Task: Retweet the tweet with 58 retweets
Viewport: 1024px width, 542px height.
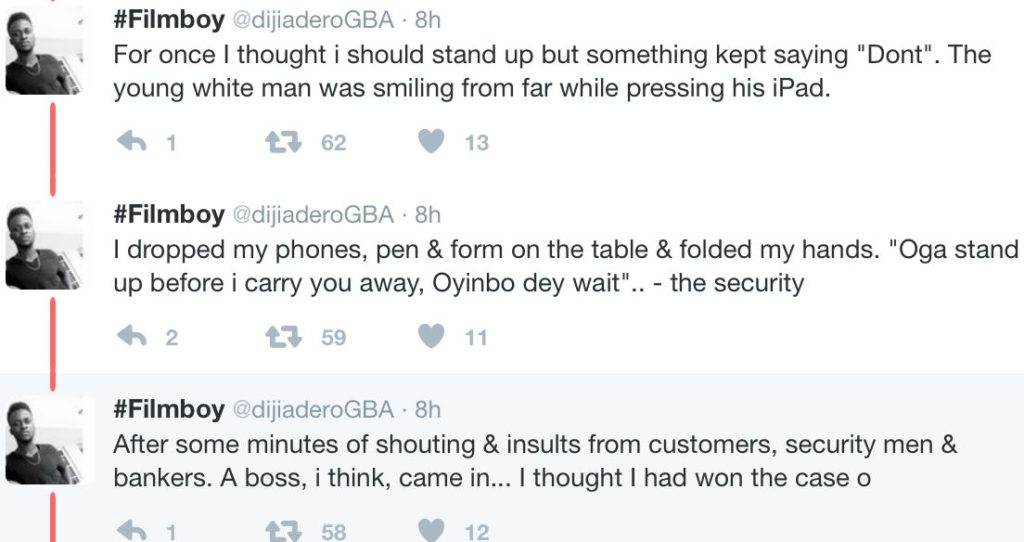Action: coord(283,530)
